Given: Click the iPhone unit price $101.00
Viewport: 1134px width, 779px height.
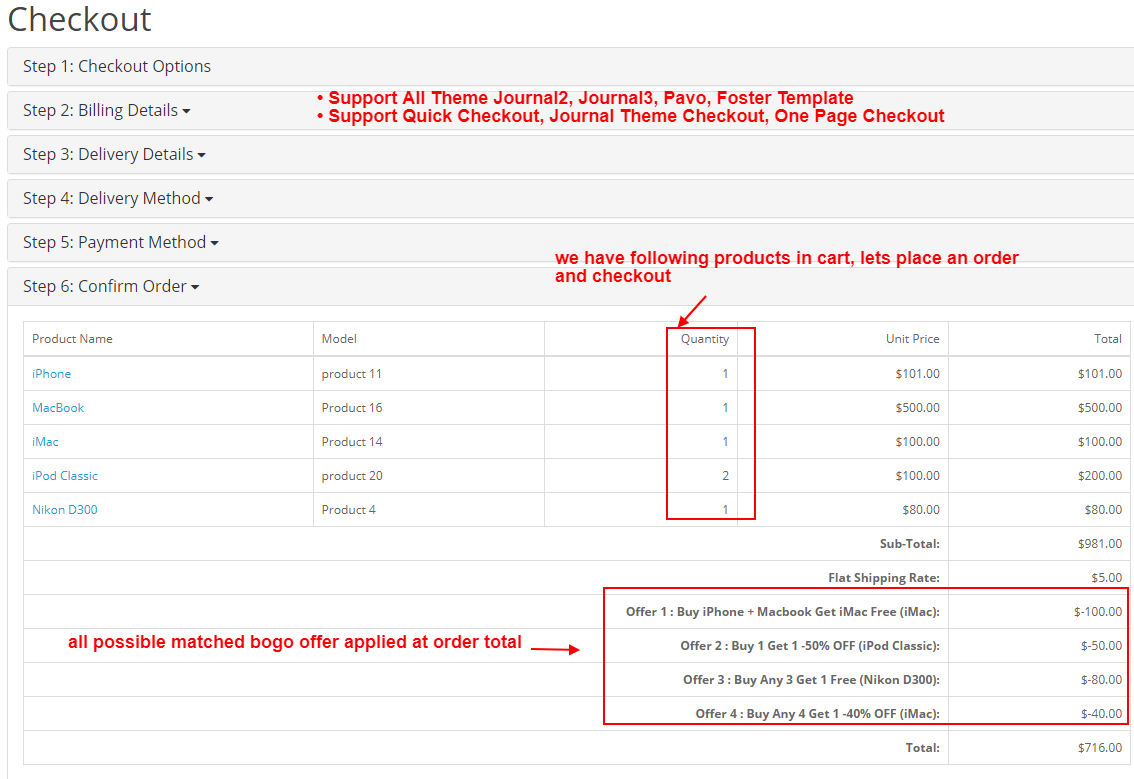Looking at the screenshot, I should (x=918, y=374).
